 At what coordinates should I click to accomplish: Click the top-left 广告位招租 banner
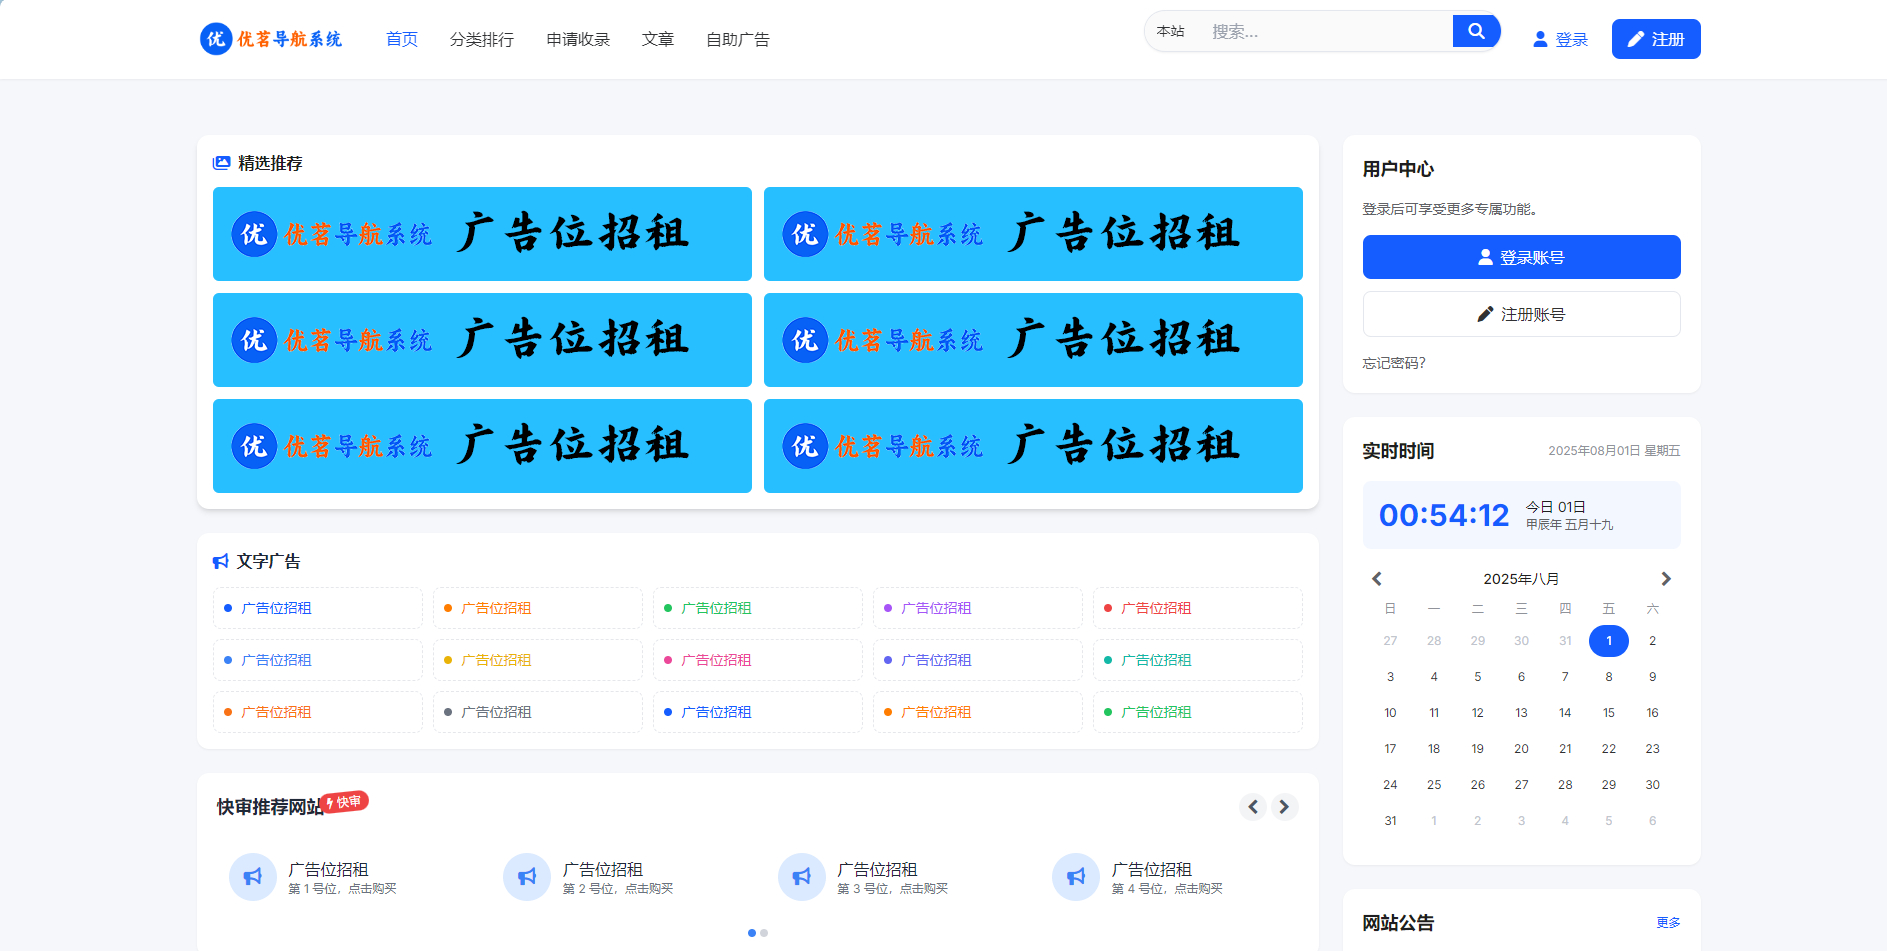point(482,234)
